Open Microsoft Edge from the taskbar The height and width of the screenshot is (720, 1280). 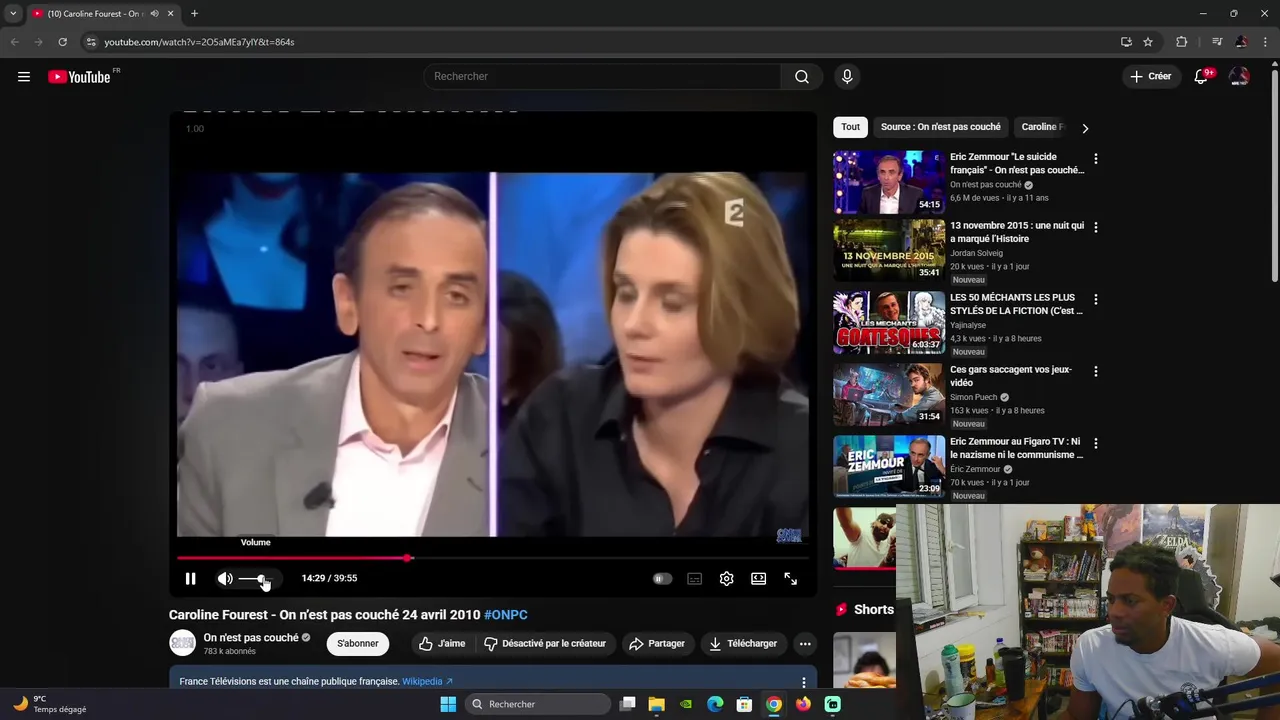tap(715, 704)
